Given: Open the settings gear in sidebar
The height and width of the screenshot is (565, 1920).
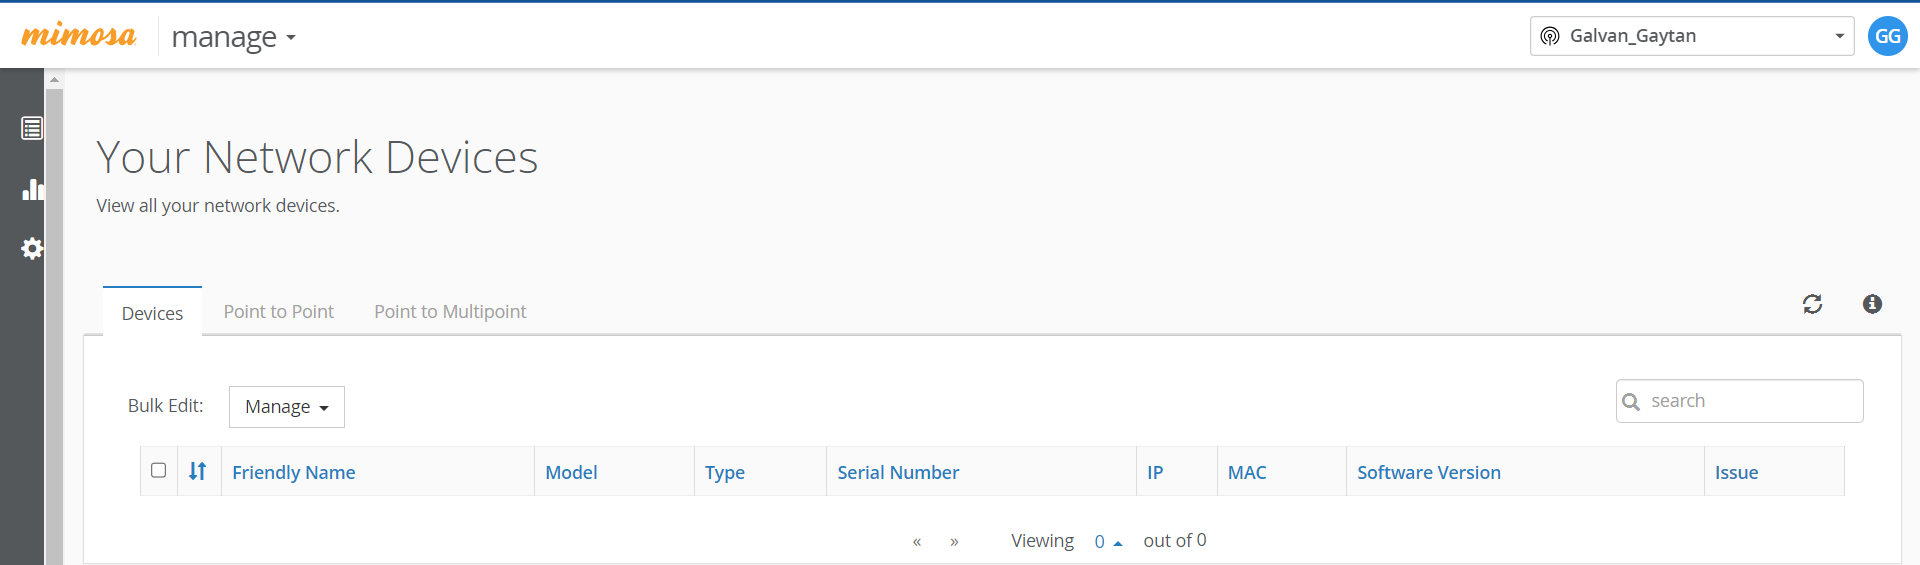Looking at the screenshot, I should (x=32, y=248).
